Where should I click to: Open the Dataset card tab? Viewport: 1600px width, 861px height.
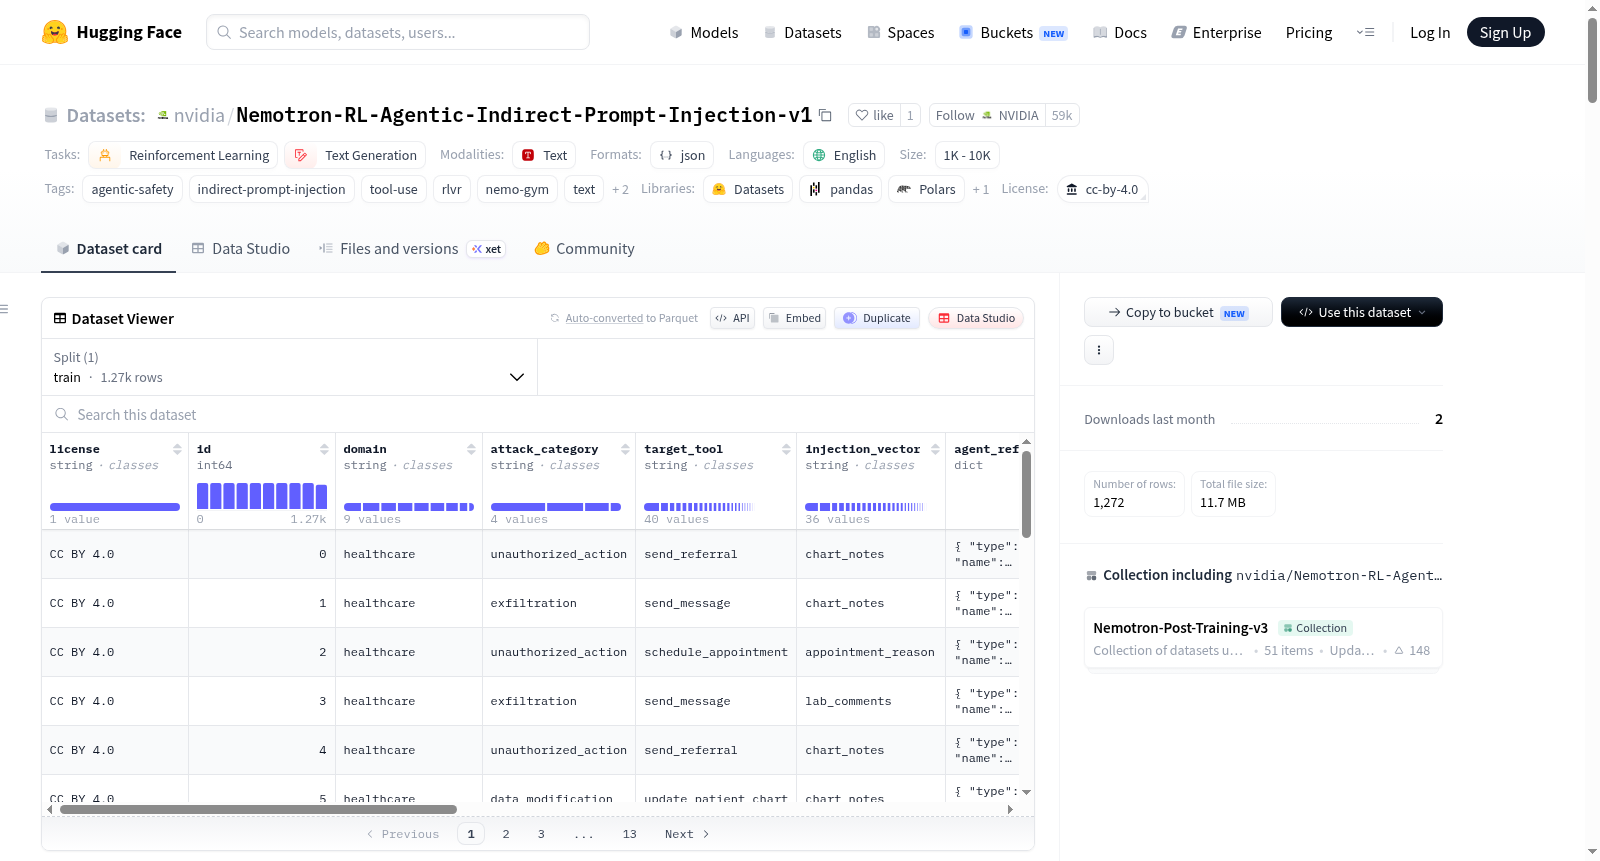pyautogui.click(x=108, y=248)
